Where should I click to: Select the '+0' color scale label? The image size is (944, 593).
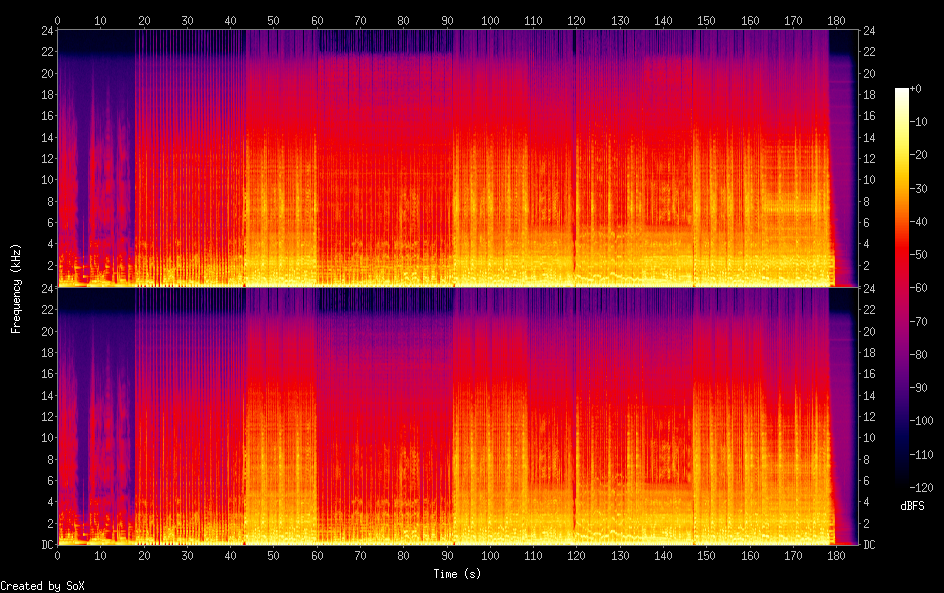click(916, 88)
